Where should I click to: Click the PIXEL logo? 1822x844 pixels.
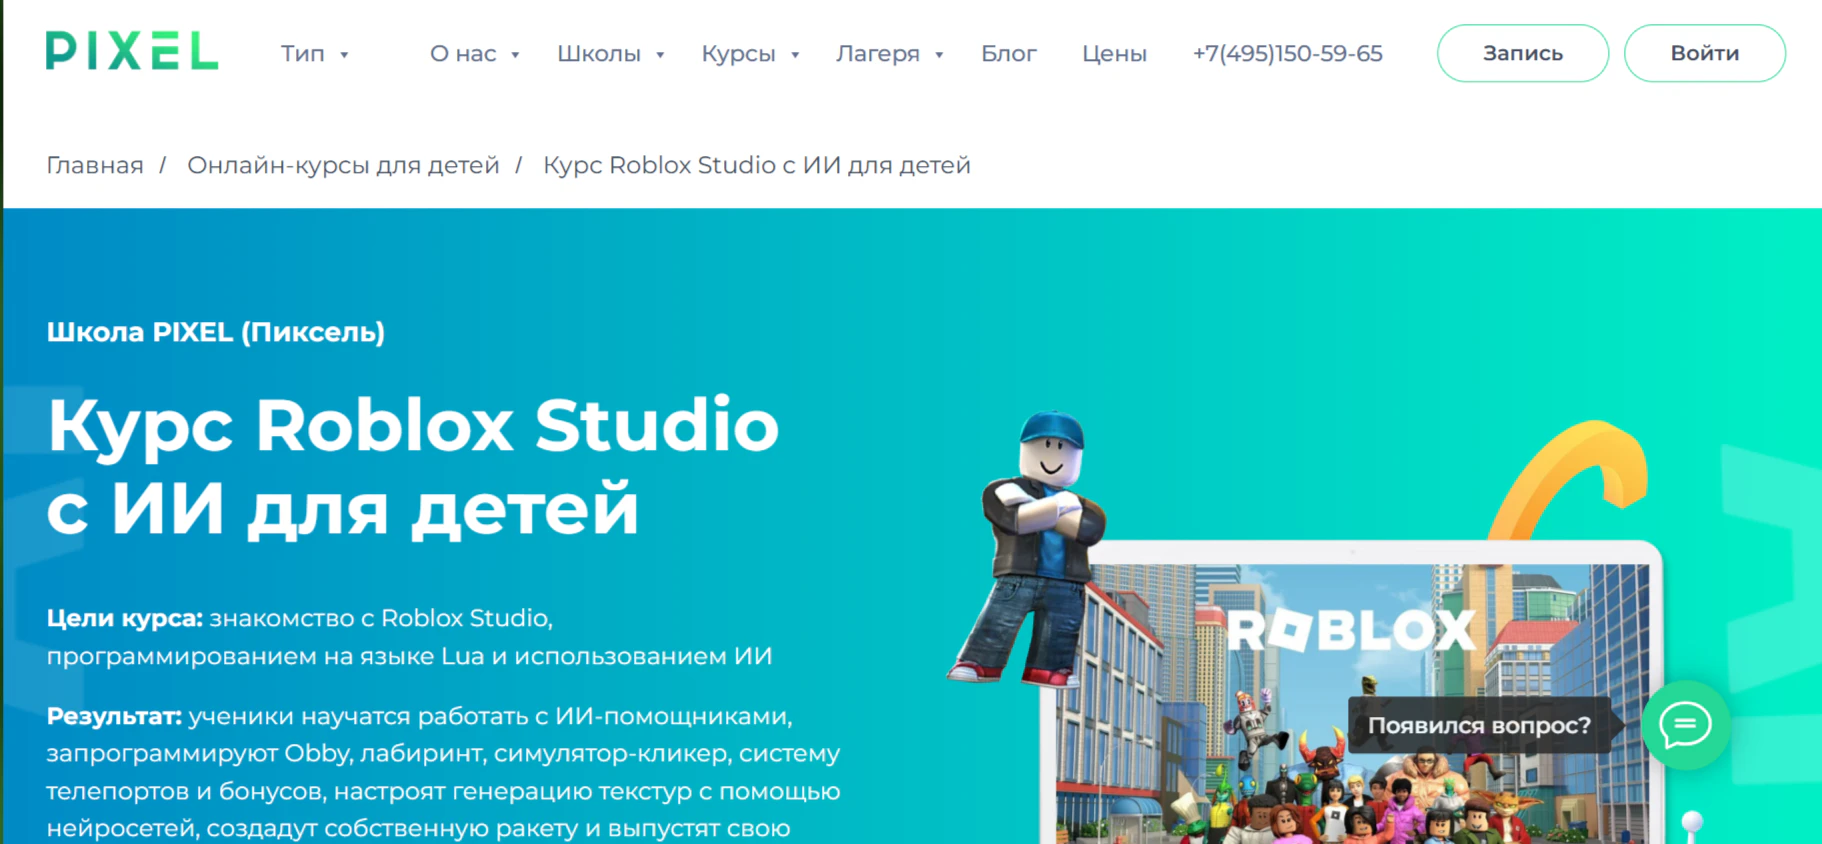coord(132,52)
